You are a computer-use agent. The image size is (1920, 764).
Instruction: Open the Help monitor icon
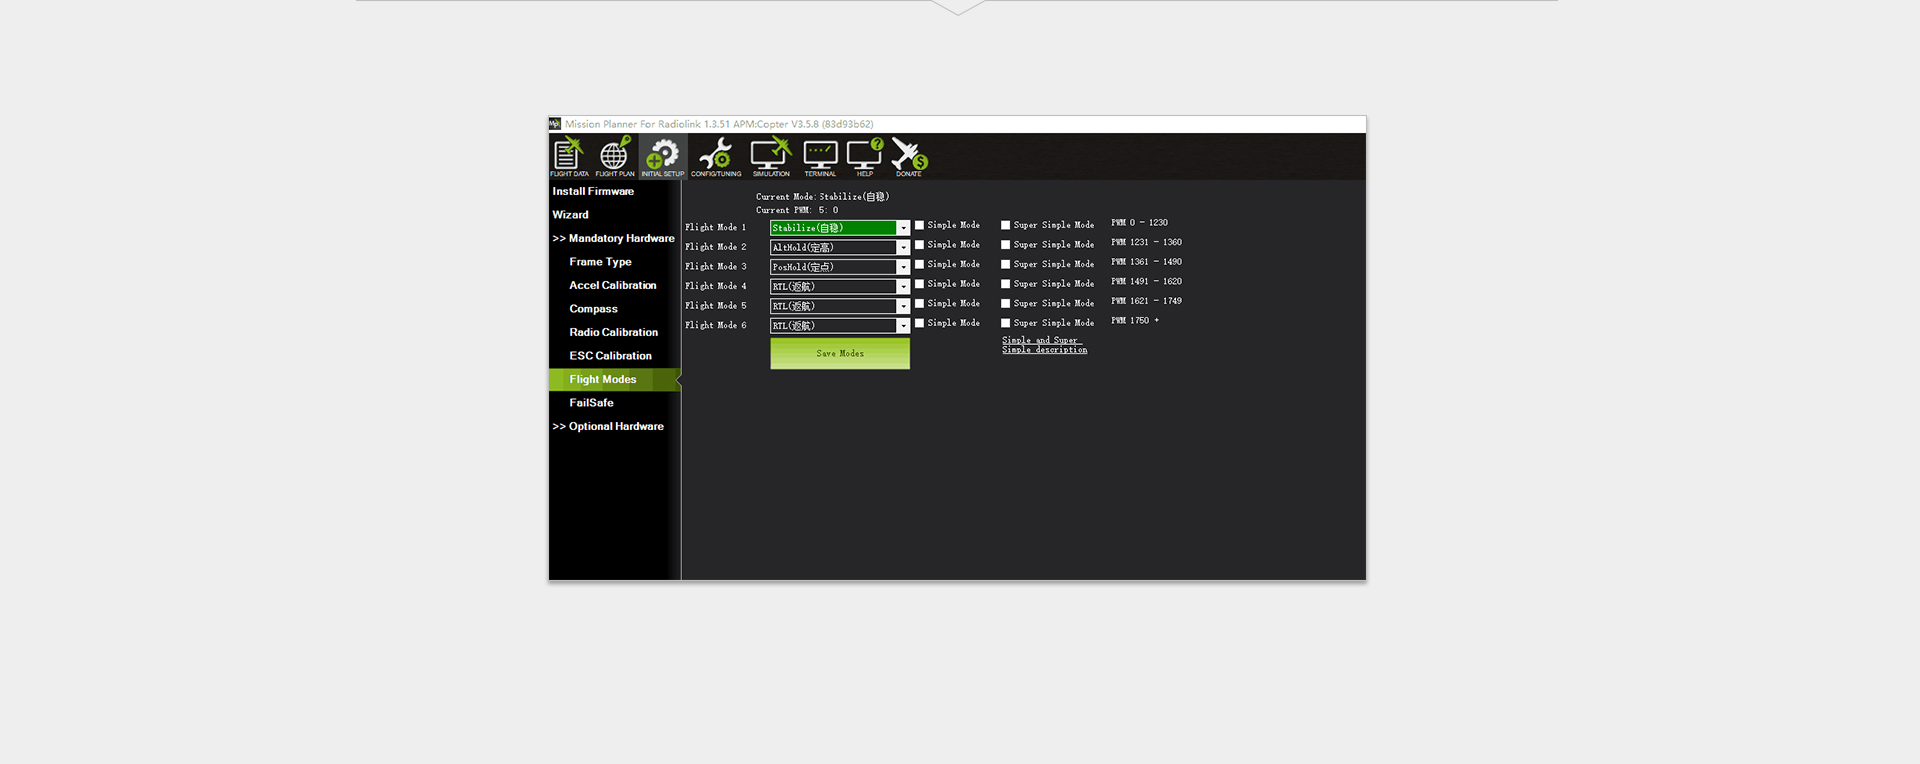coord(865,157)
